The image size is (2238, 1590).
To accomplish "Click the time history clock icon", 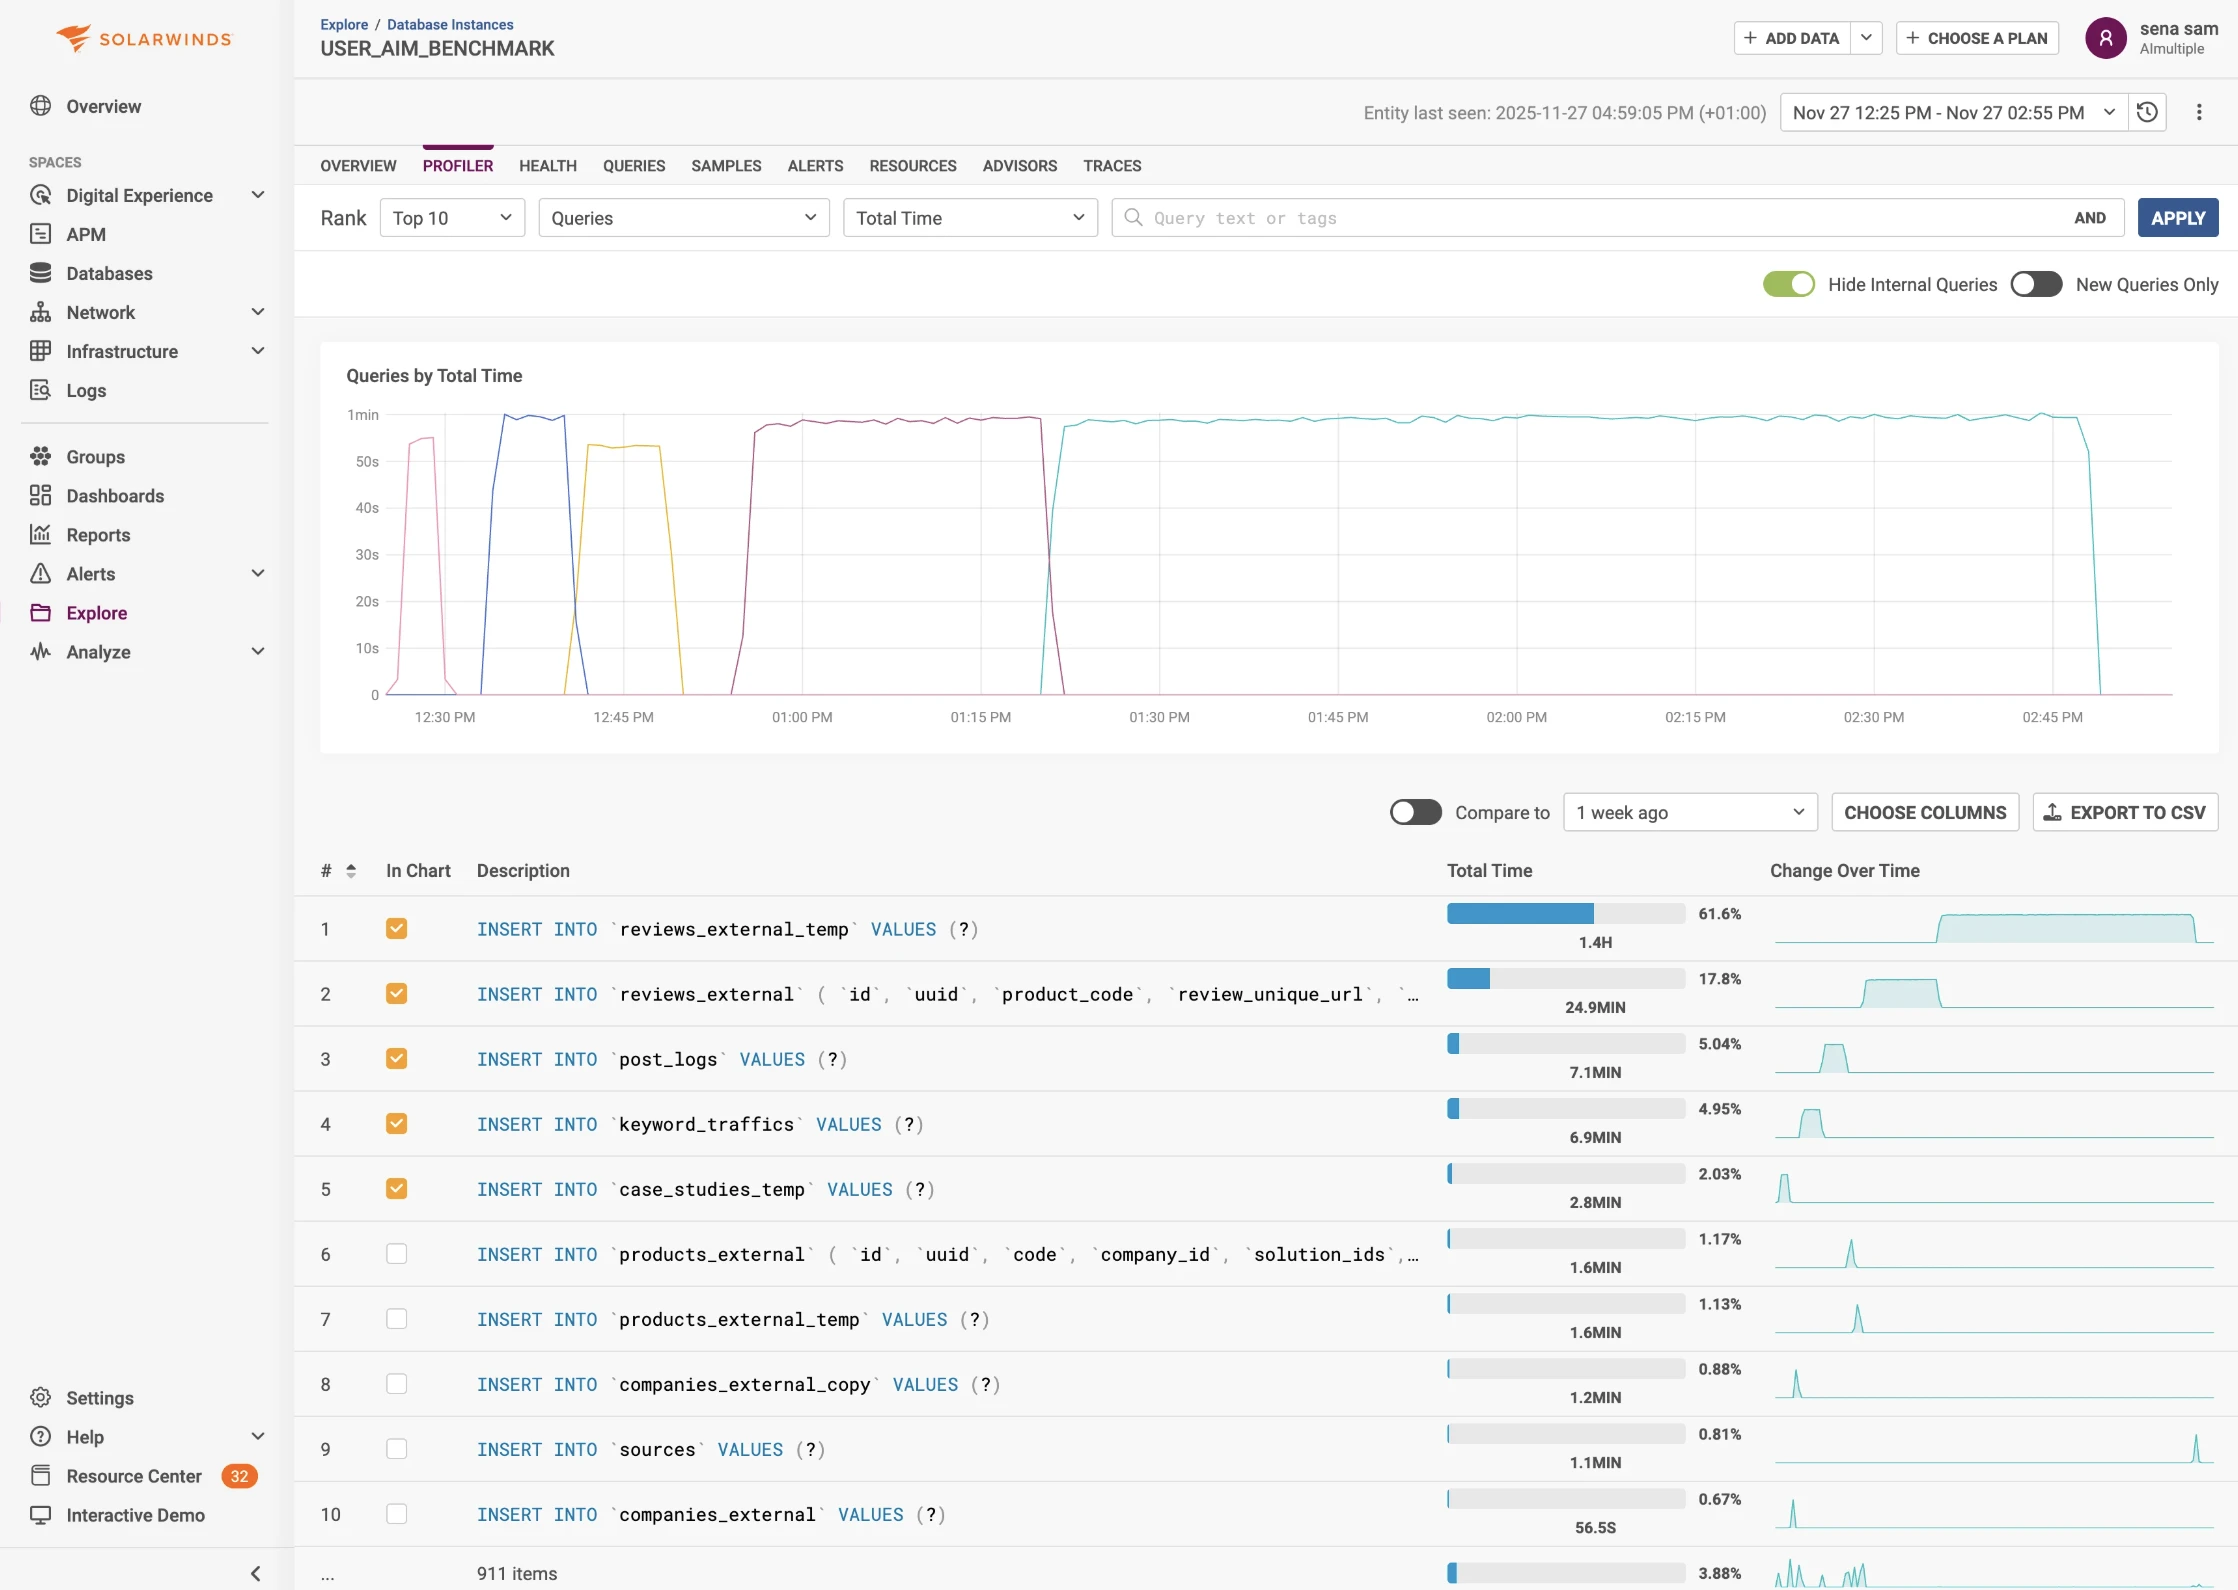I will pyautogui.click(x=2147, y=112).
